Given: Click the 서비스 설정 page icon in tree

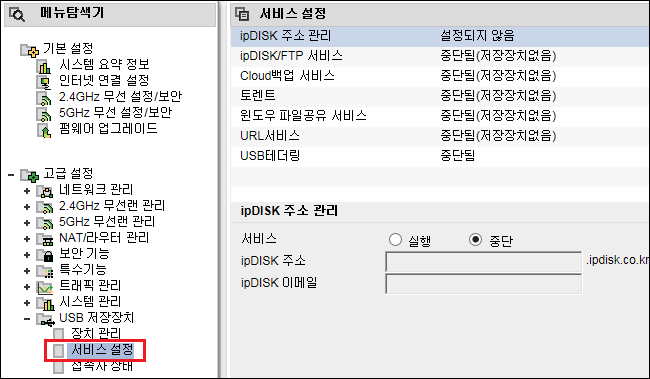Looking at the screenshot, I should (58, 350).
